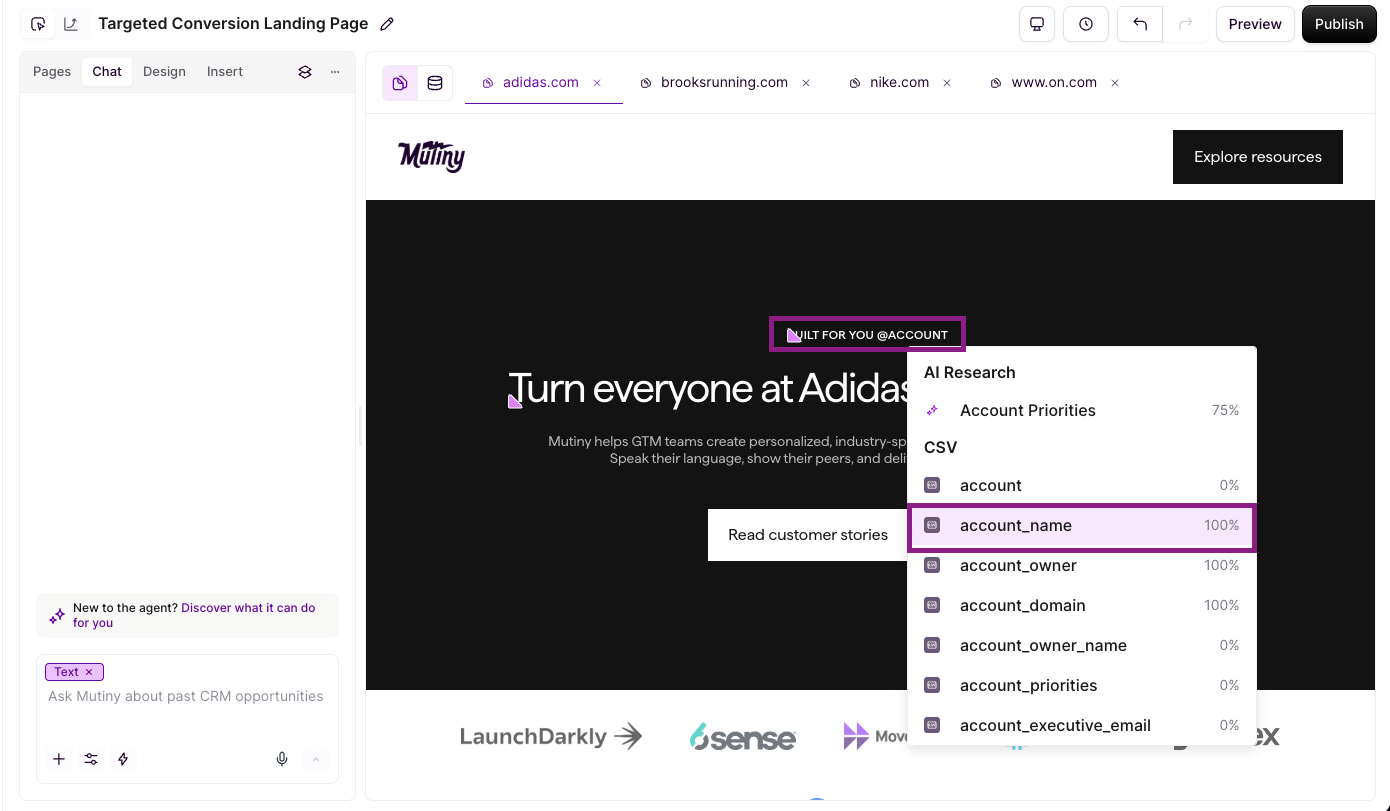
Task: Toggle the pages view icon beside database
Action: pyautogui.click(x=400, y=83)
